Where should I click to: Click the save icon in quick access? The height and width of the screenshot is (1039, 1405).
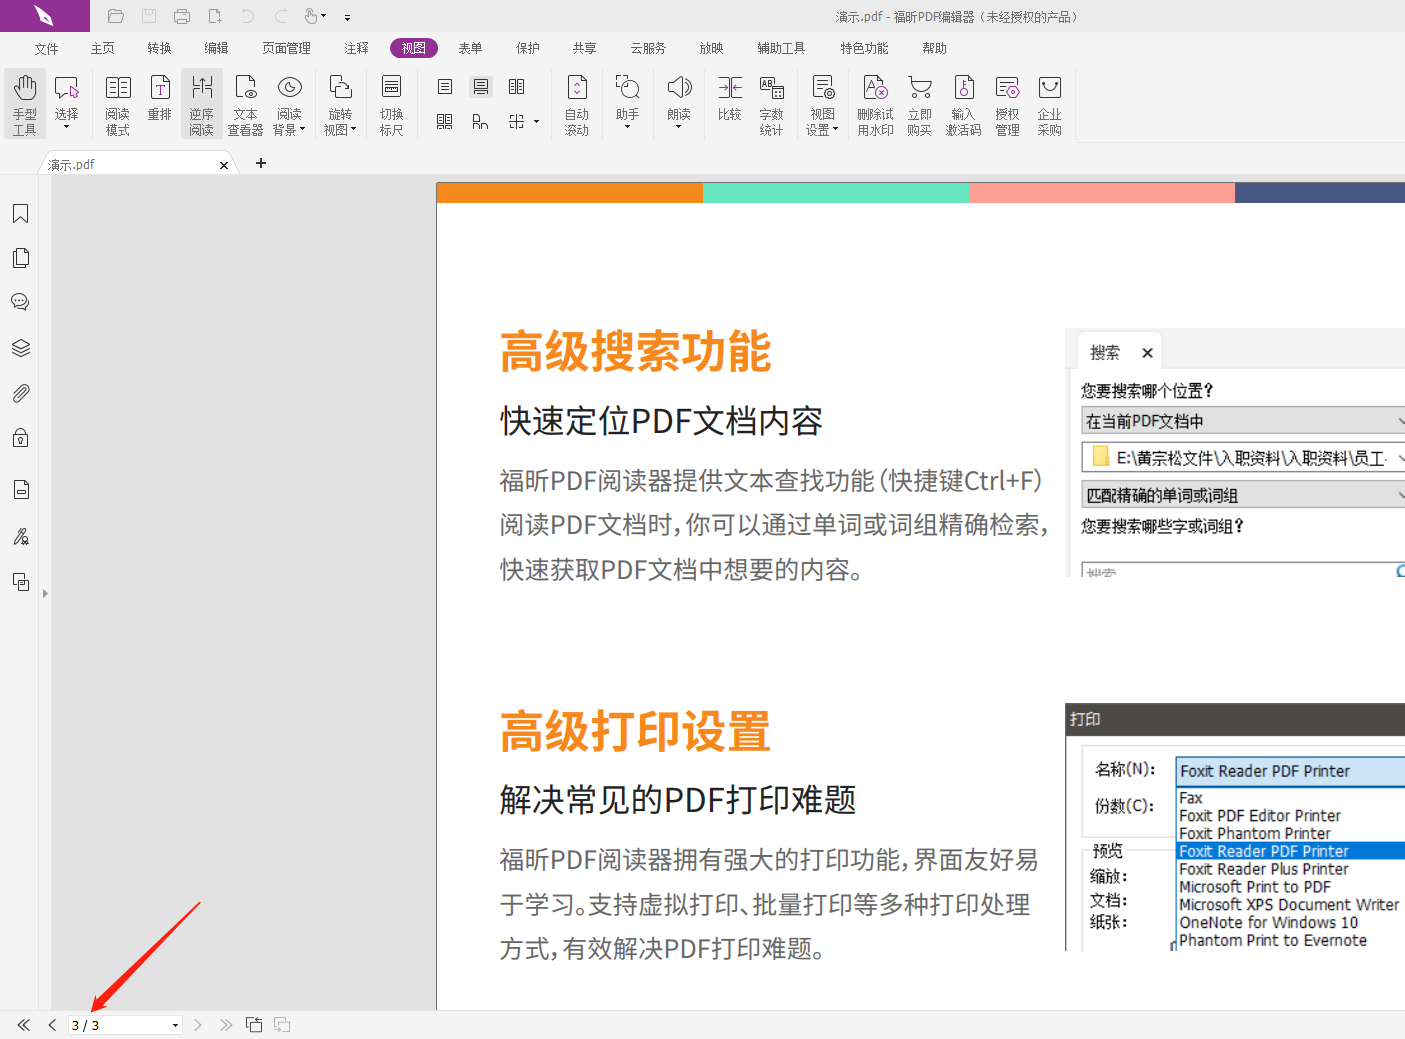[149, 16]
